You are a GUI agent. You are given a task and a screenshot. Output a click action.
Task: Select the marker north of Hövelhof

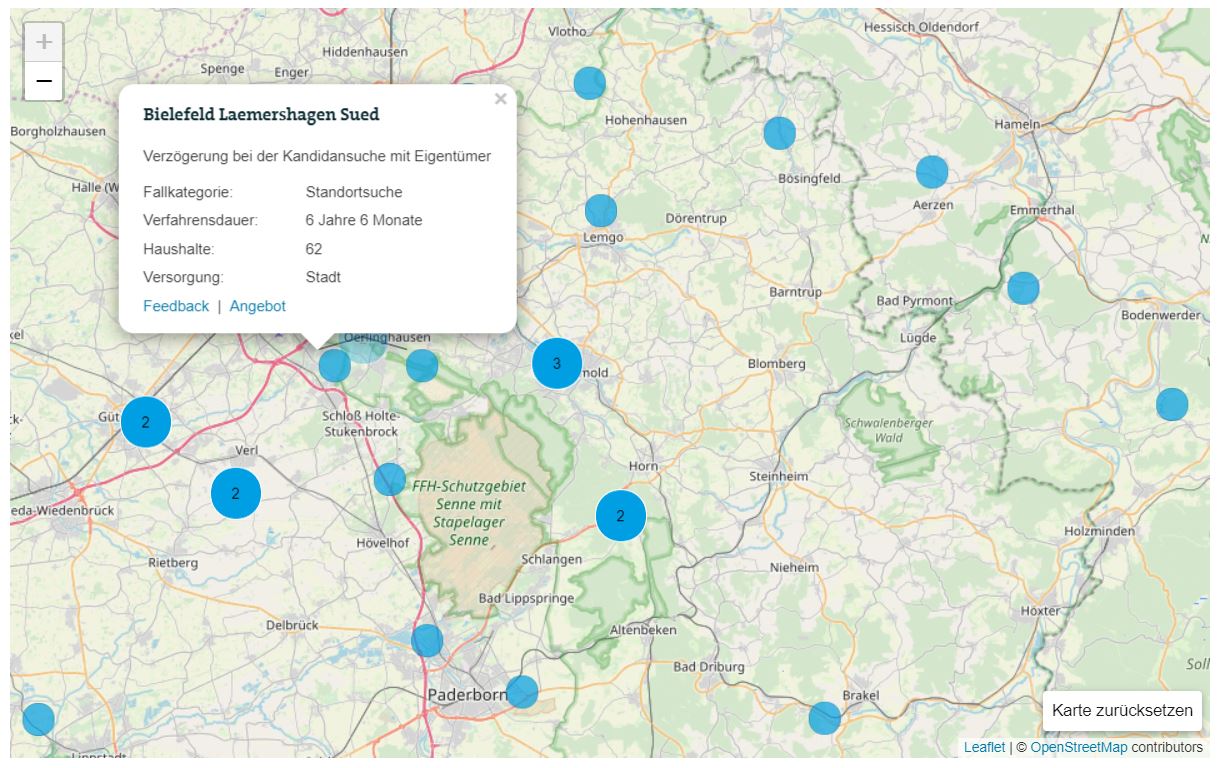pos(390,480)
